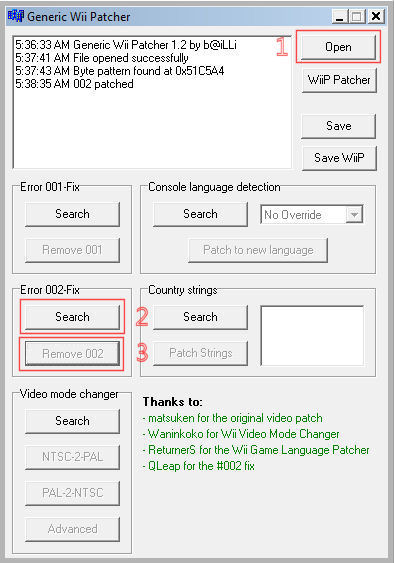This screenshot has width=394, height=563.
Task: Search for Country strings
Action: [x=200, y=317]
